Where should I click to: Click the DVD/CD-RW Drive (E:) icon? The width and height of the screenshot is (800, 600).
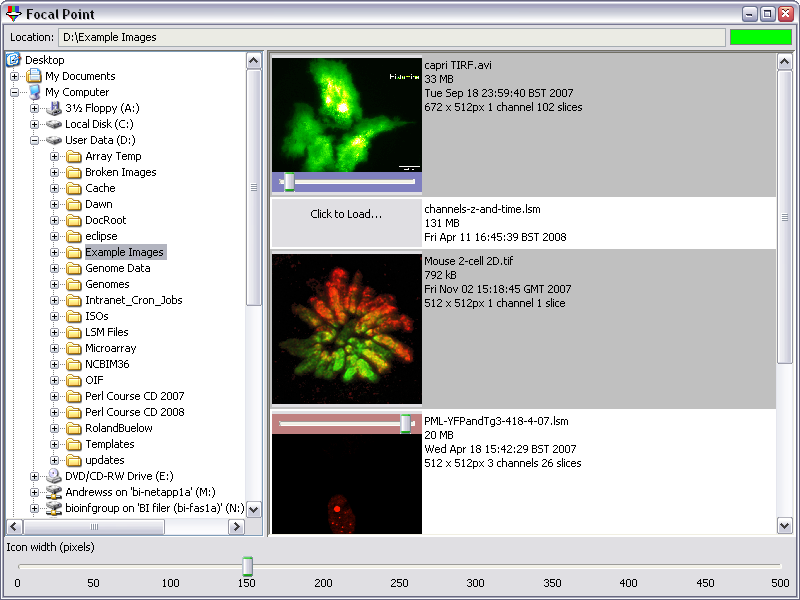[54, 476]
